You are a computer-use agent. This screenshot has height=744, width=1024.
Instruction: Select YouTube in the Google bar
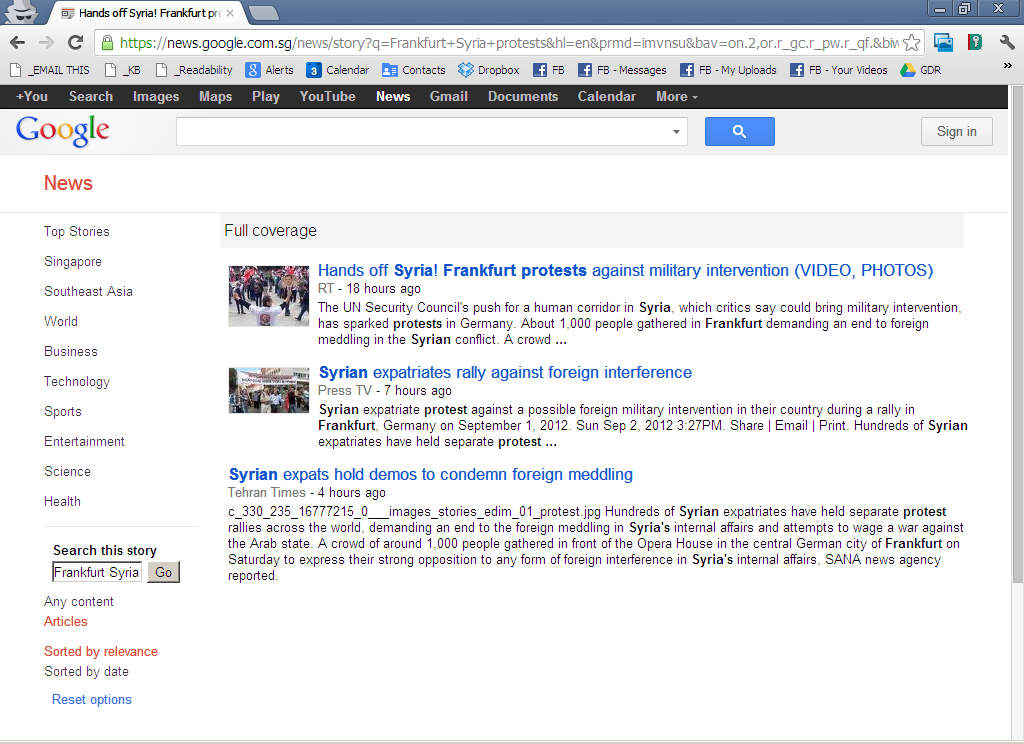(x=327, y=97)
